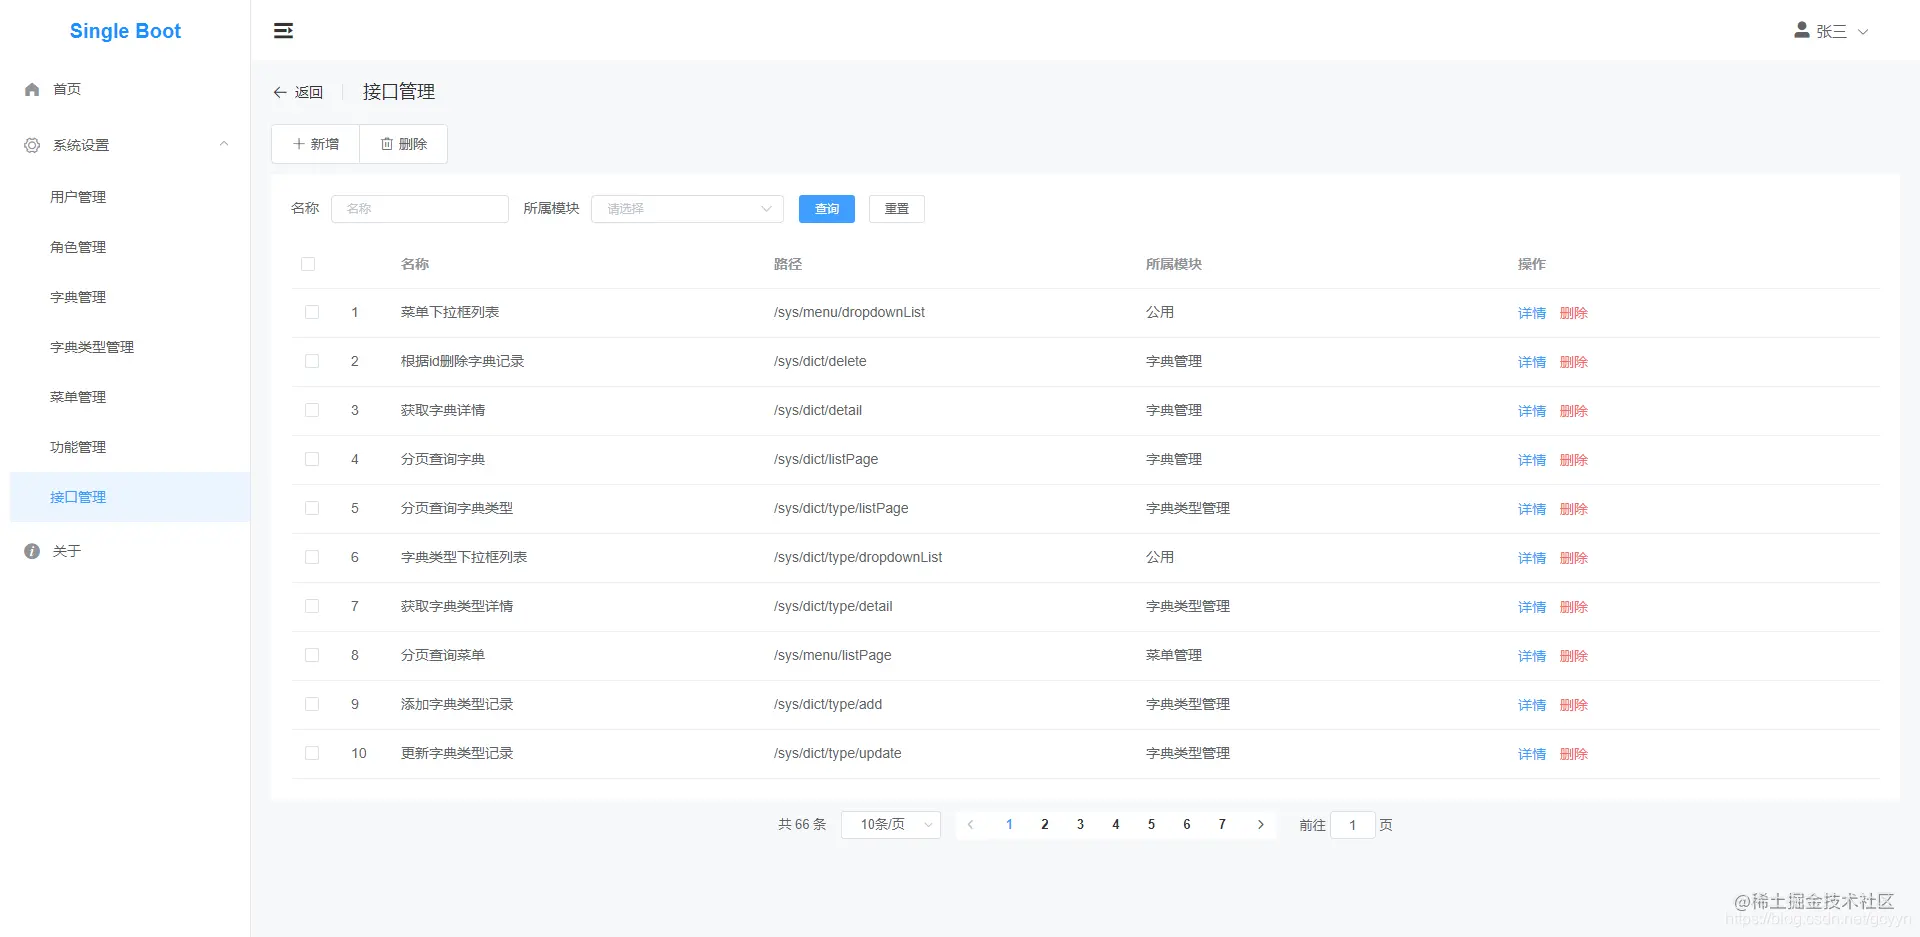The width and height of the screenshot is (1920, 937).
Task: Select the row 3 获取字典详情 checkbox
Action: click(x=312, y=410)
